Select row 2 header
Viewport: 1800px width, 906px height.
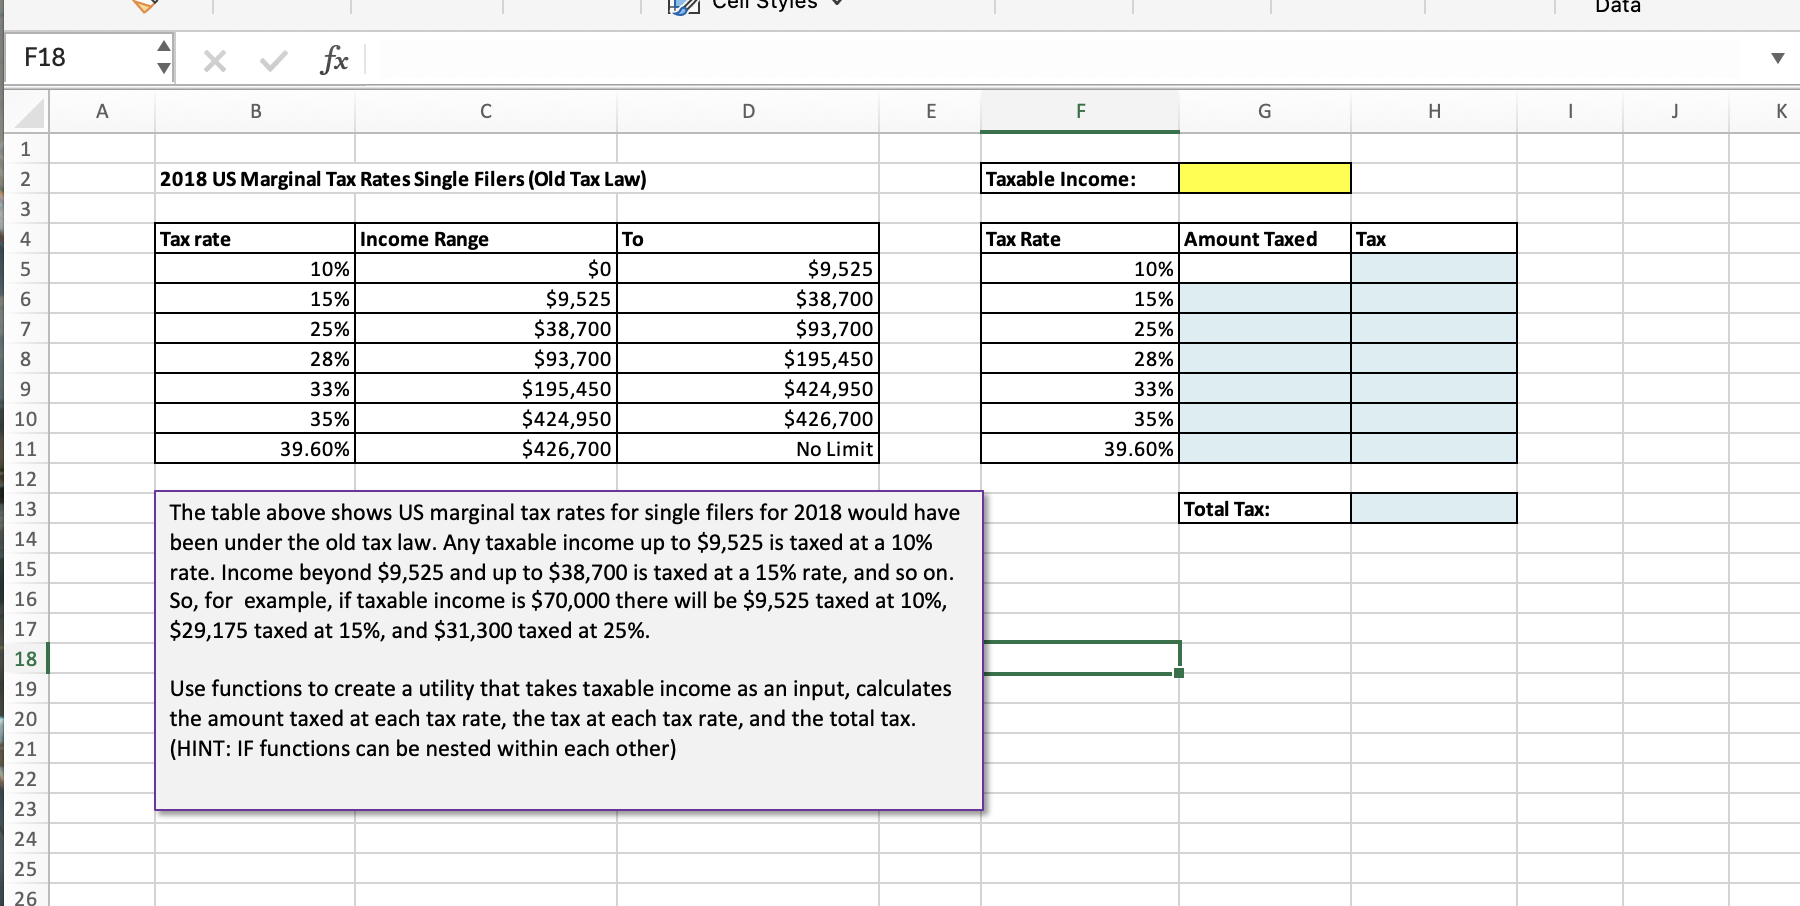coord(26,179)
